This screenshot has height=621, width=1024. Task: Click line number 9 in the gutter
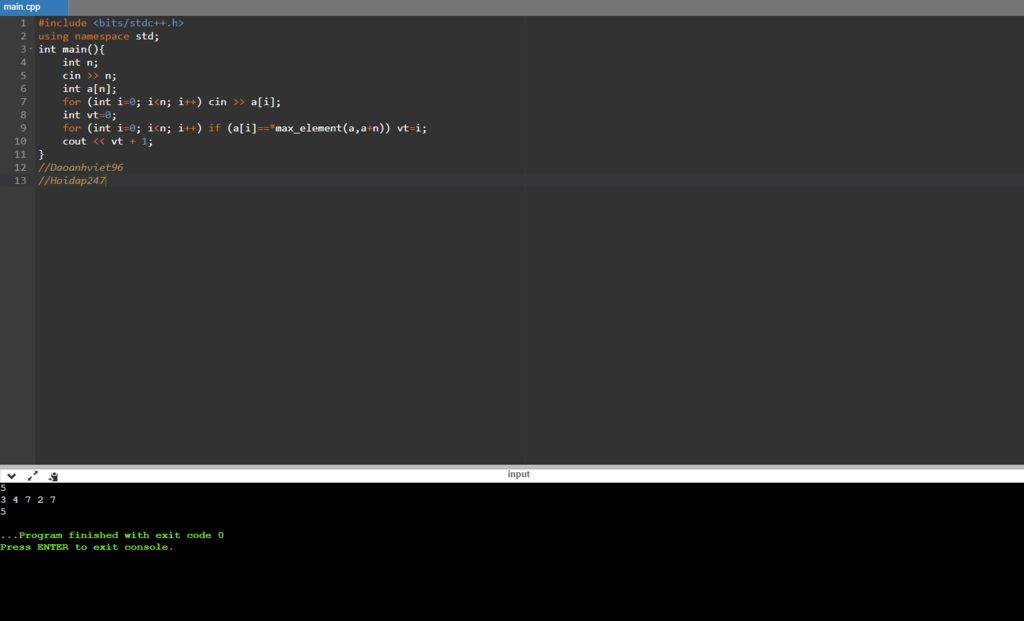tap(23, 128)
